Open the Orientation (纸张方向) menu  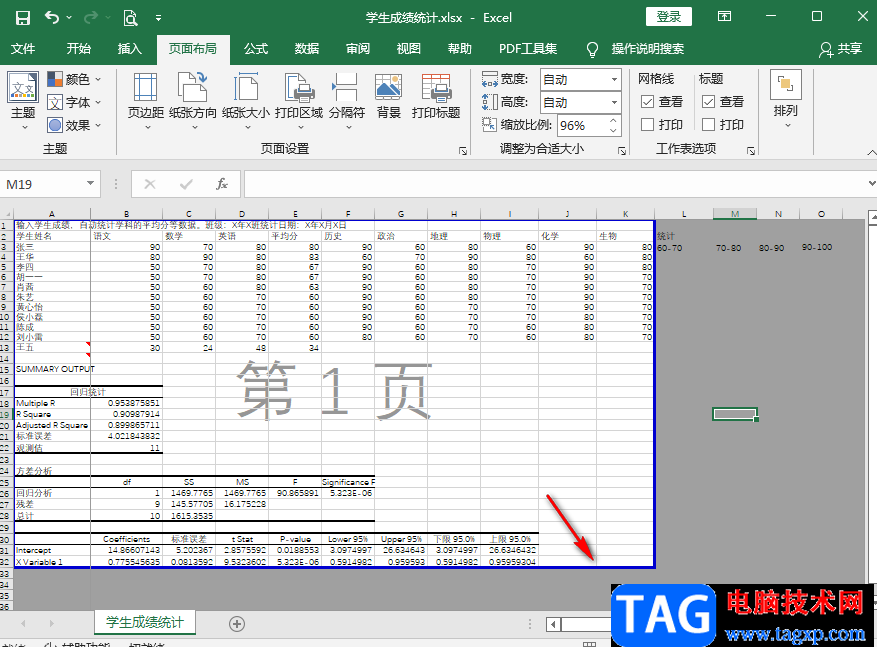pos(192,101)
